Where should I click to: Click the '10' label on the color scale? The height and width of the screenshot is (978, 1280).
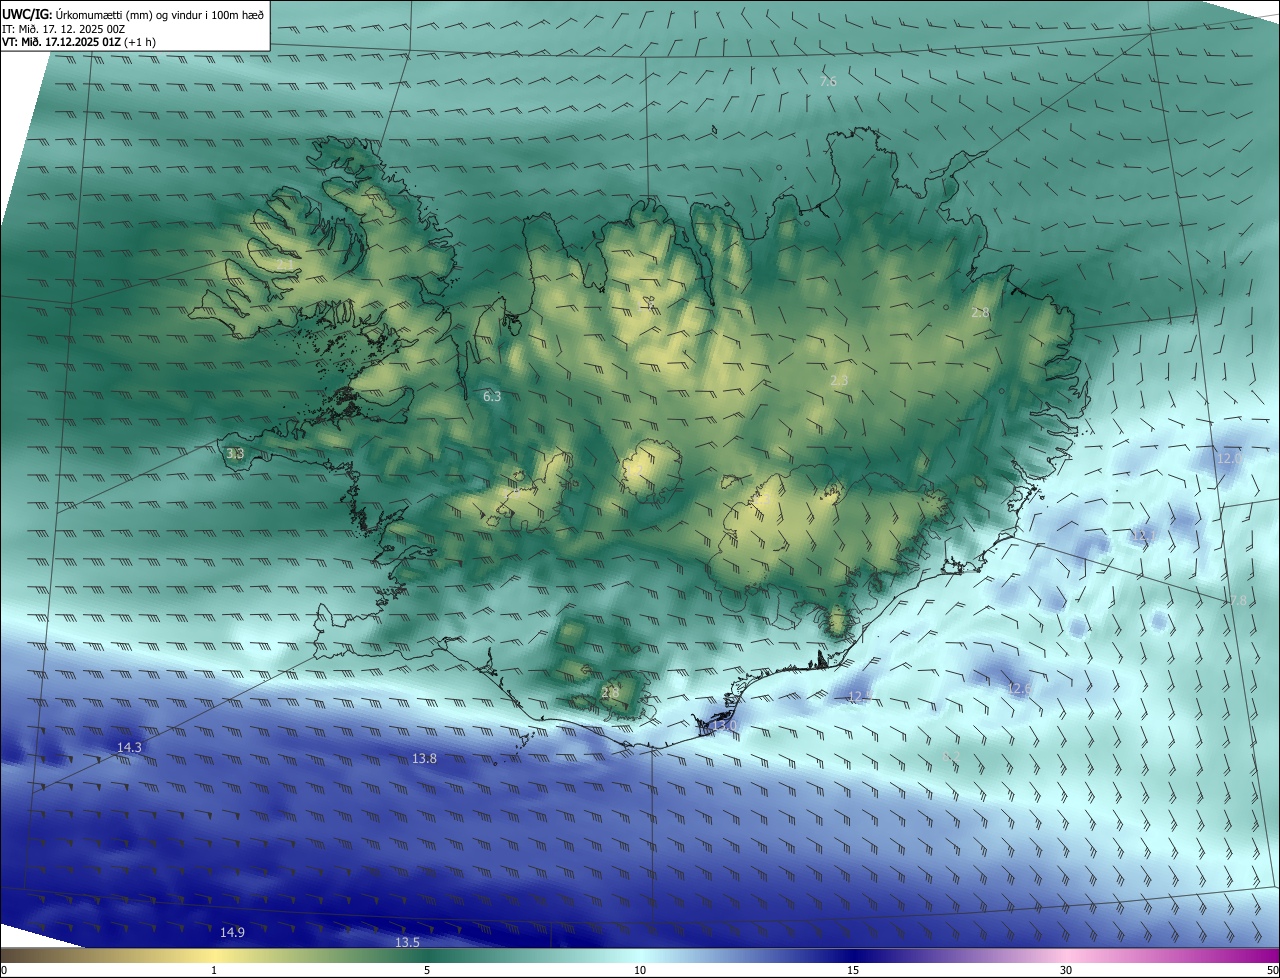(x=640, y=970)
